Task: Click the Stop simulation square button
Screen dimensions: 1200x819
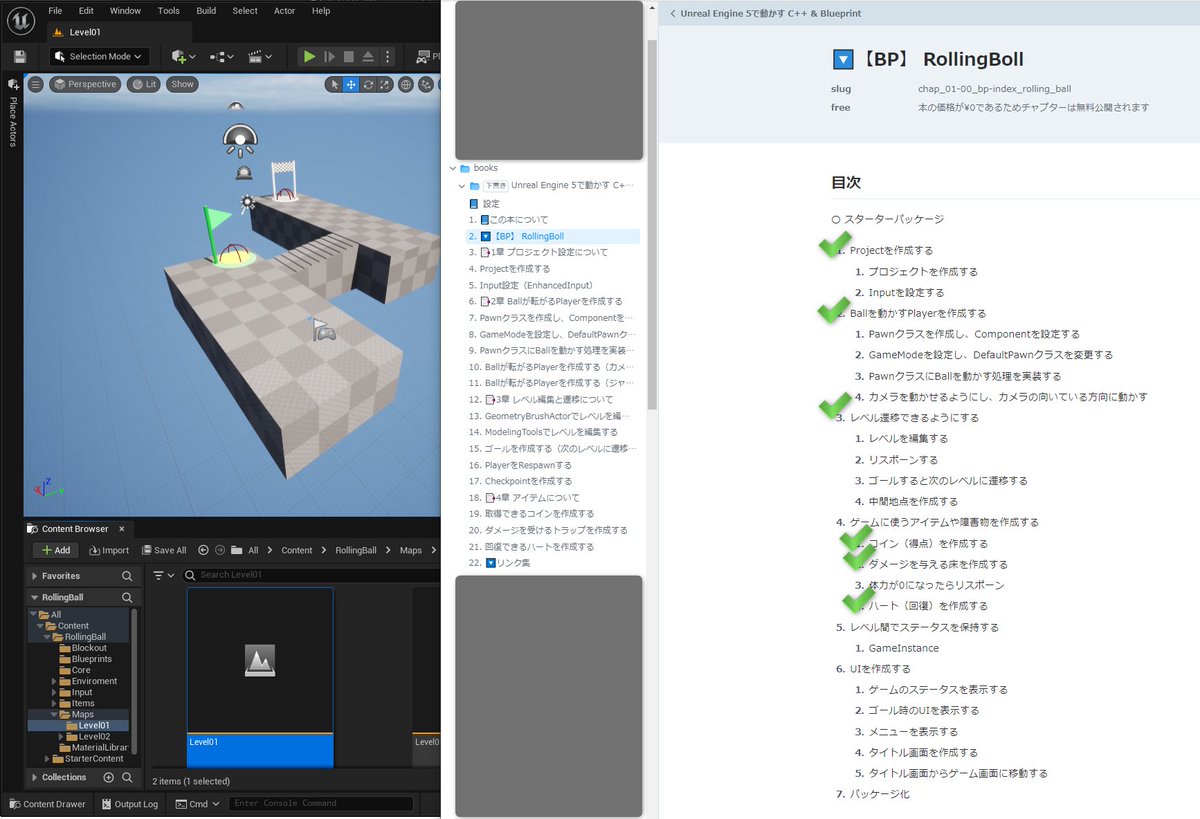Action: point(348,57)
